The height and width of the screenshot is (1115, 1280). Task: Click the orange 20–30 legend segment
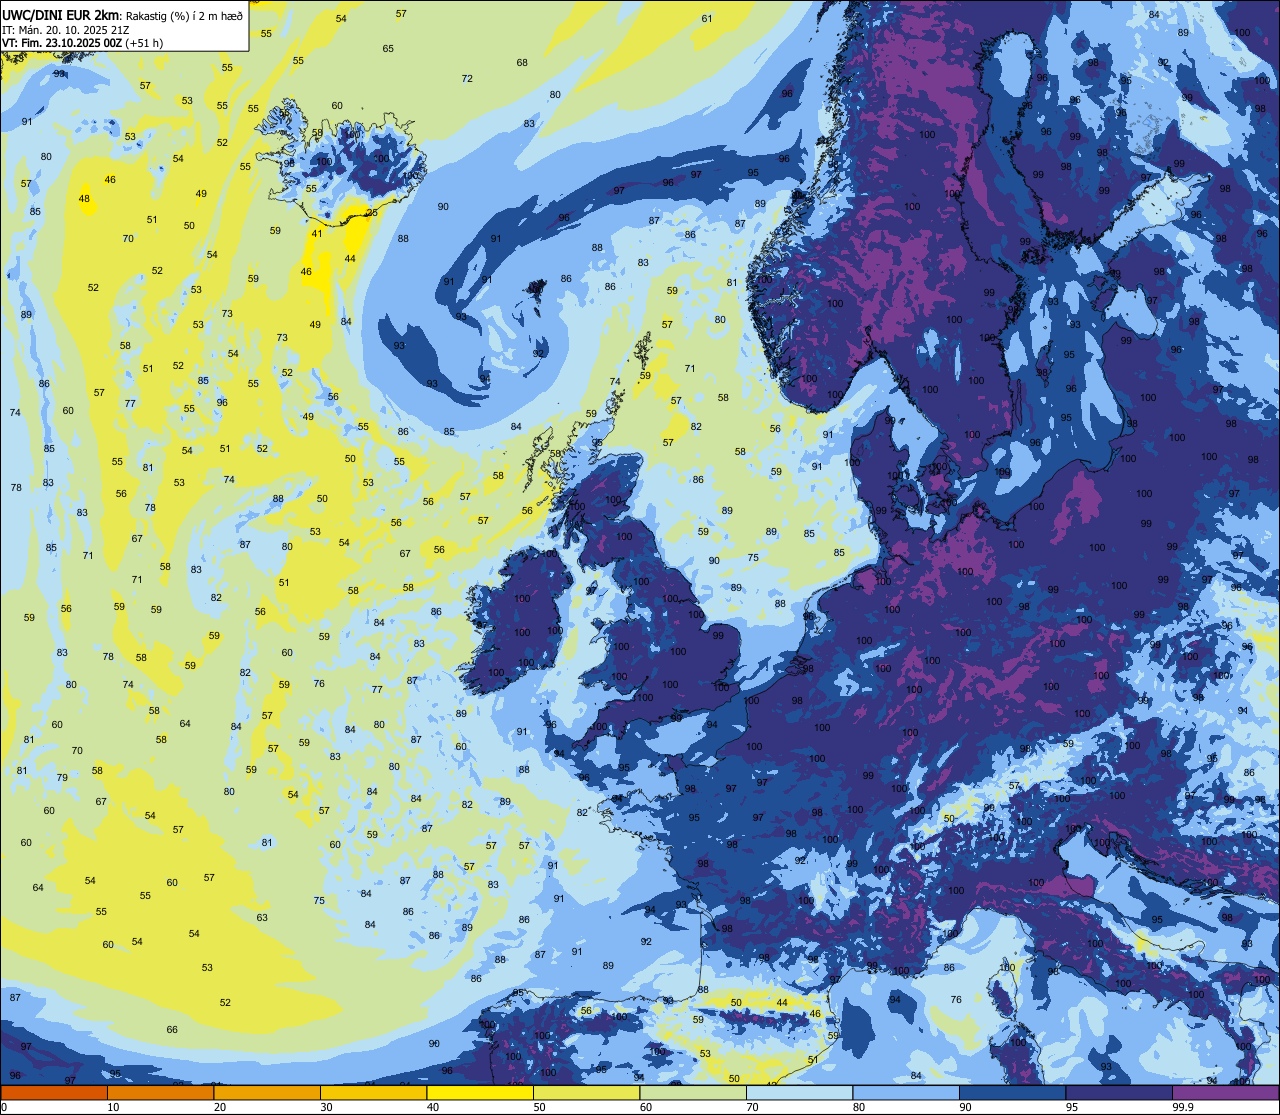pos(267,1092)
